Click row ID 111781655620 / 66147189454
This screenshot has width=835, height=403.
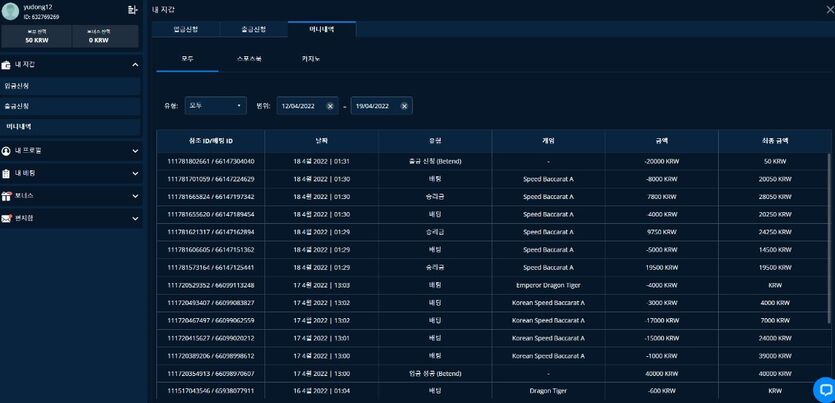pyautogui.click(x=210, y=215)
